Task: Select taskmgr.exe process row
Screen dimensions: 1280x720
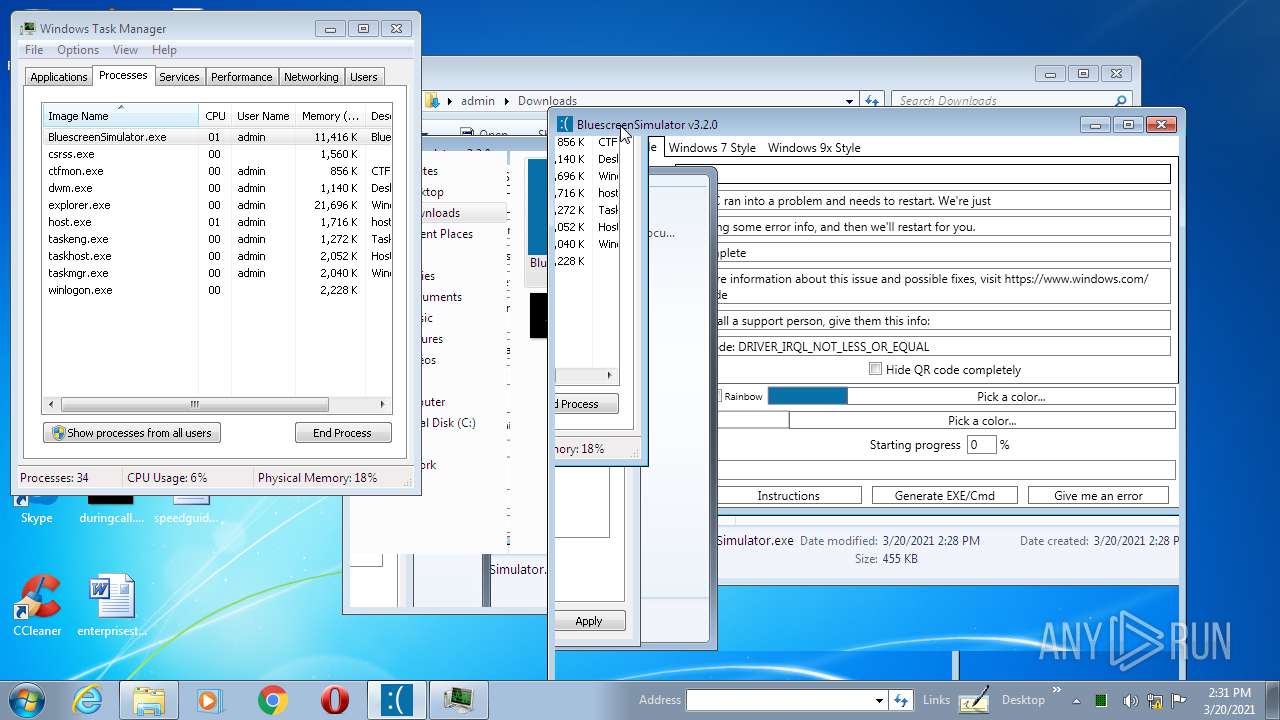Action: pos(219,273)
